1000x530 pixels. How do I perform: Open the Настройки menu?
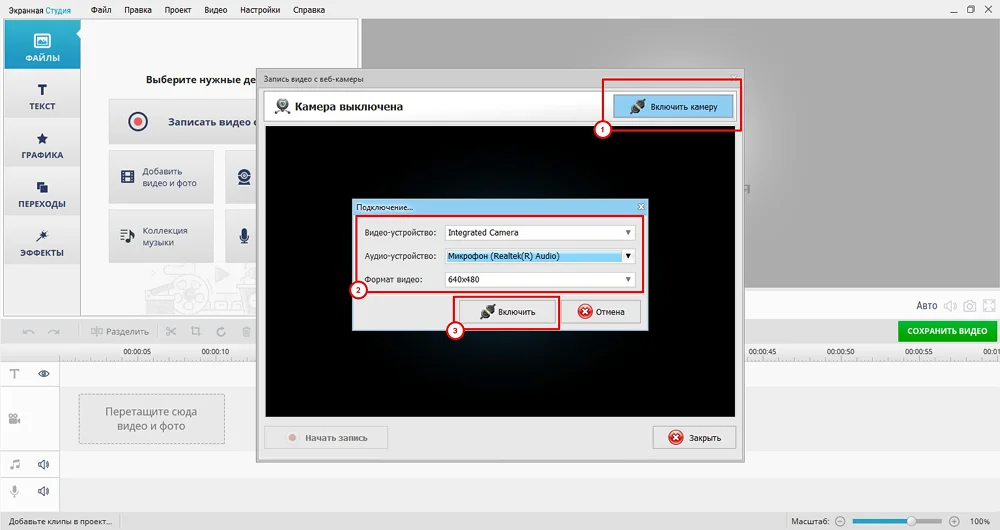tap(260, 9)
